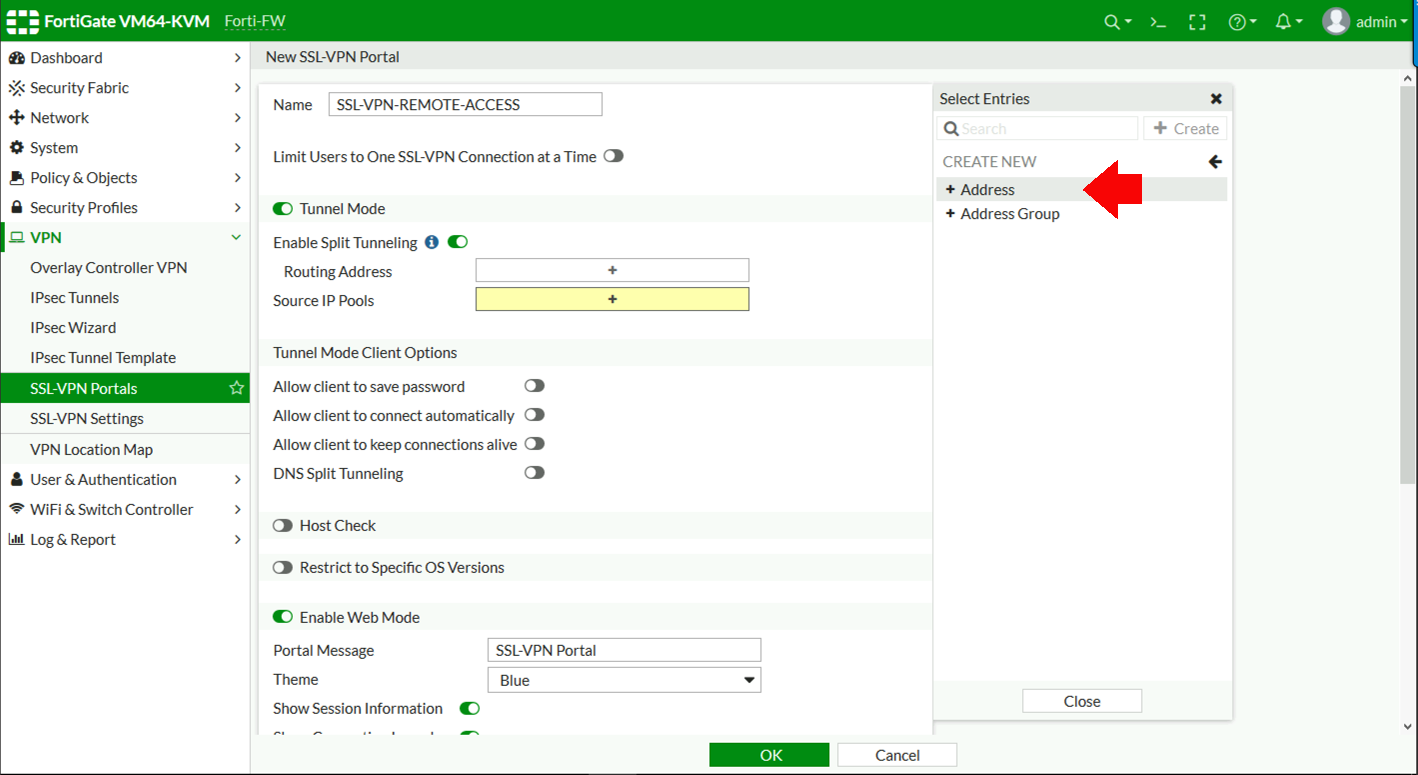
Task: Click the VPN laptop icon
Action: (x=16, y=238)
